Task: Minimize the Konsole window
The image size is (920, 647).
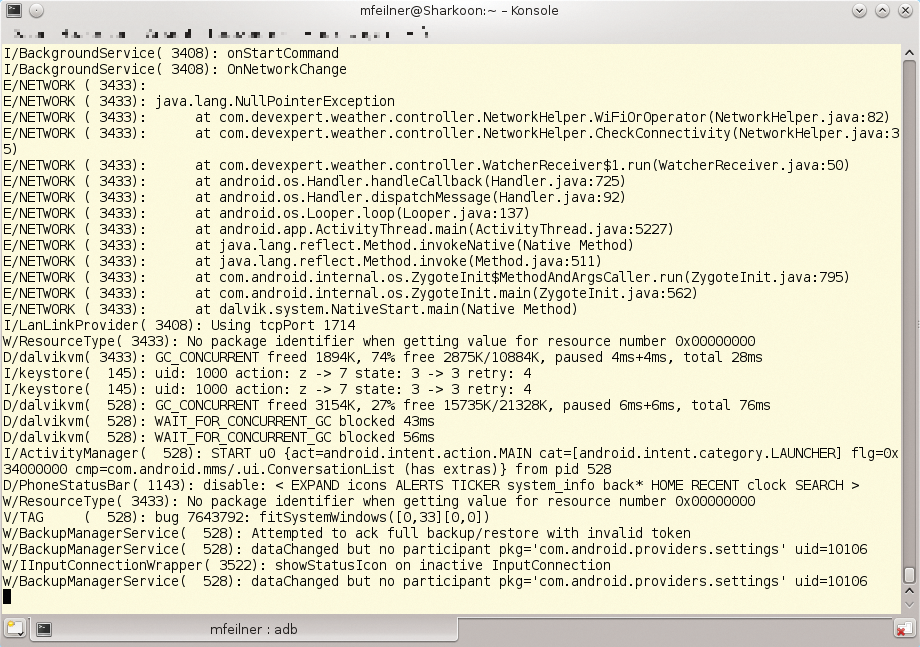Action: [860, 11]
